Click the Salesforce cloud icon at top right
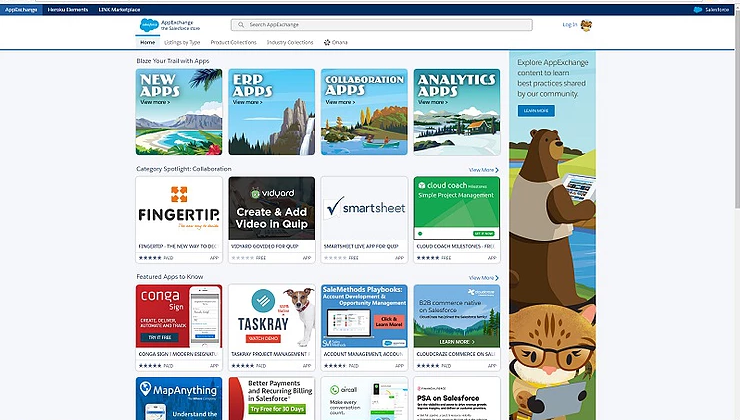740x420 pixels. click(x=698, y=9)
